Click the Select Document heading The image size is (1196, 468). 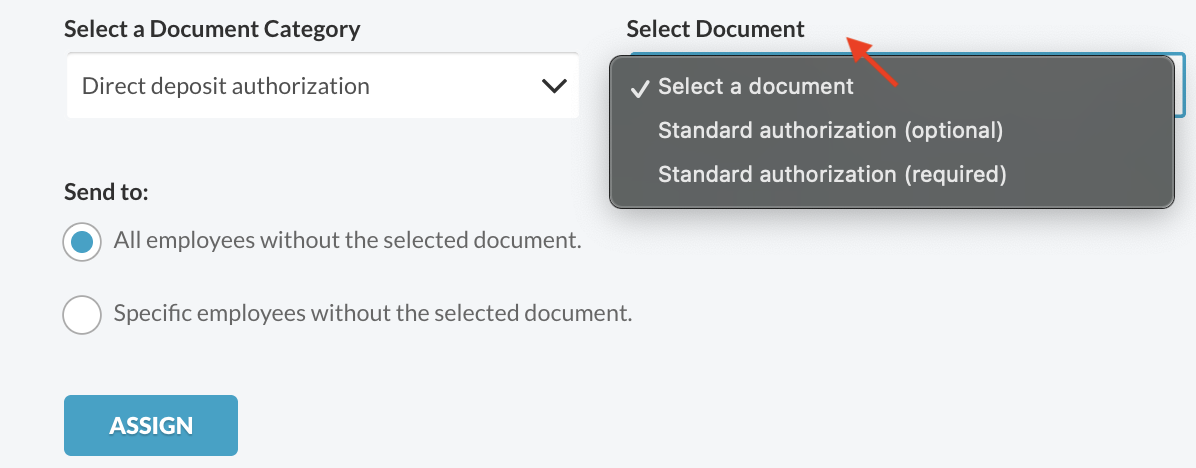(x=715, y=29)
